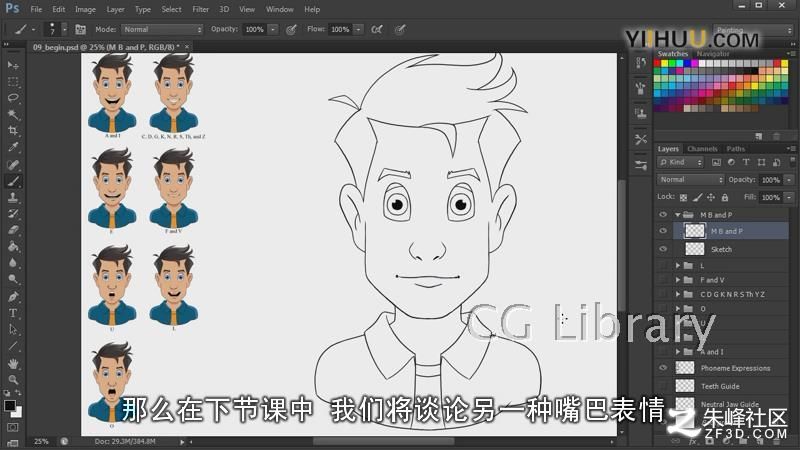
Task: Hide the Phoneme Expressions layer
Action: [663, 367]
